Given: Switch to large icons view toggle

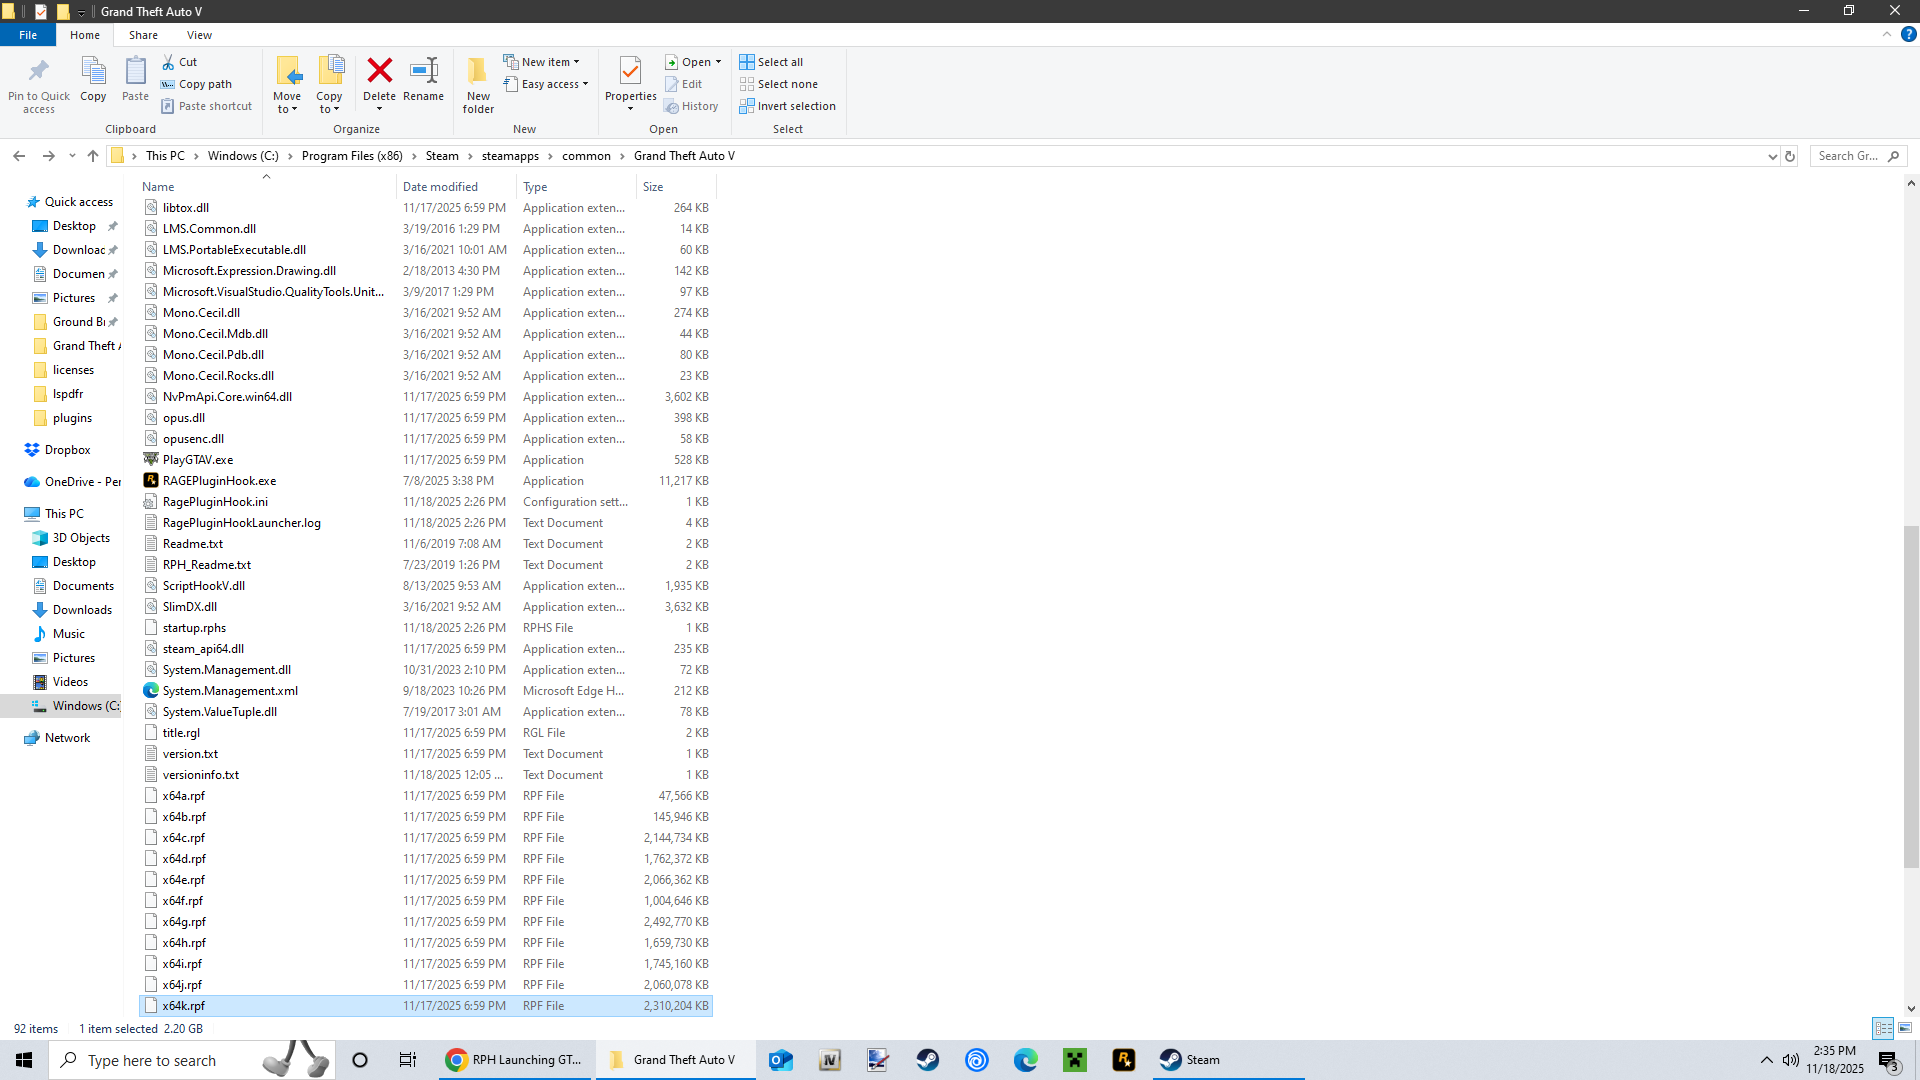Looking at the screenshot, I should tap(1905, 1028).
